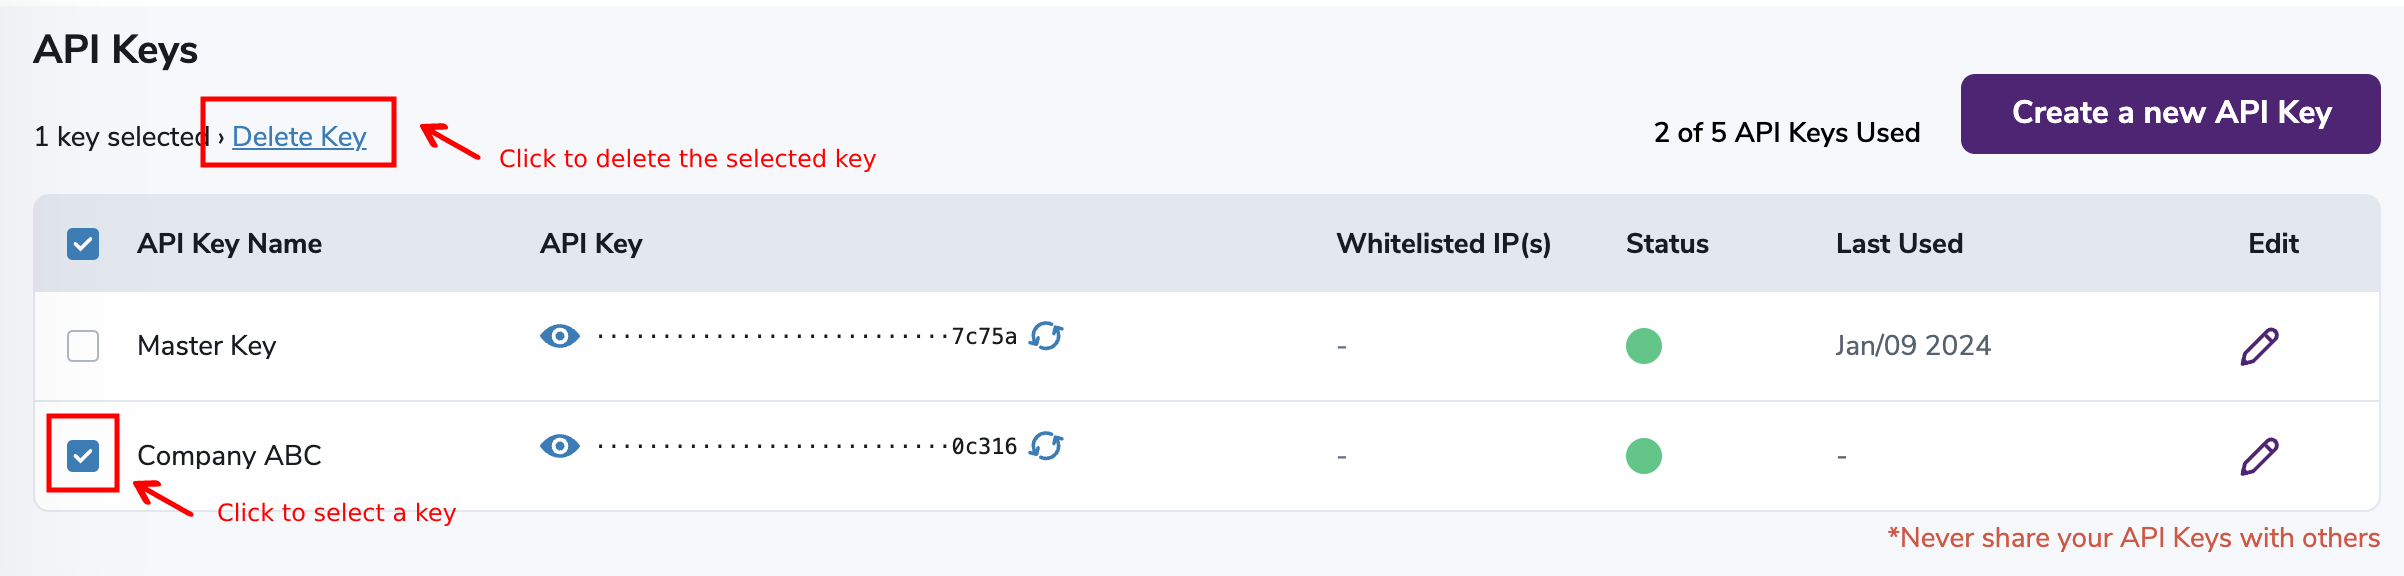
Task: Select the Master Key checkbox
Action: click(x=82, y=345)
